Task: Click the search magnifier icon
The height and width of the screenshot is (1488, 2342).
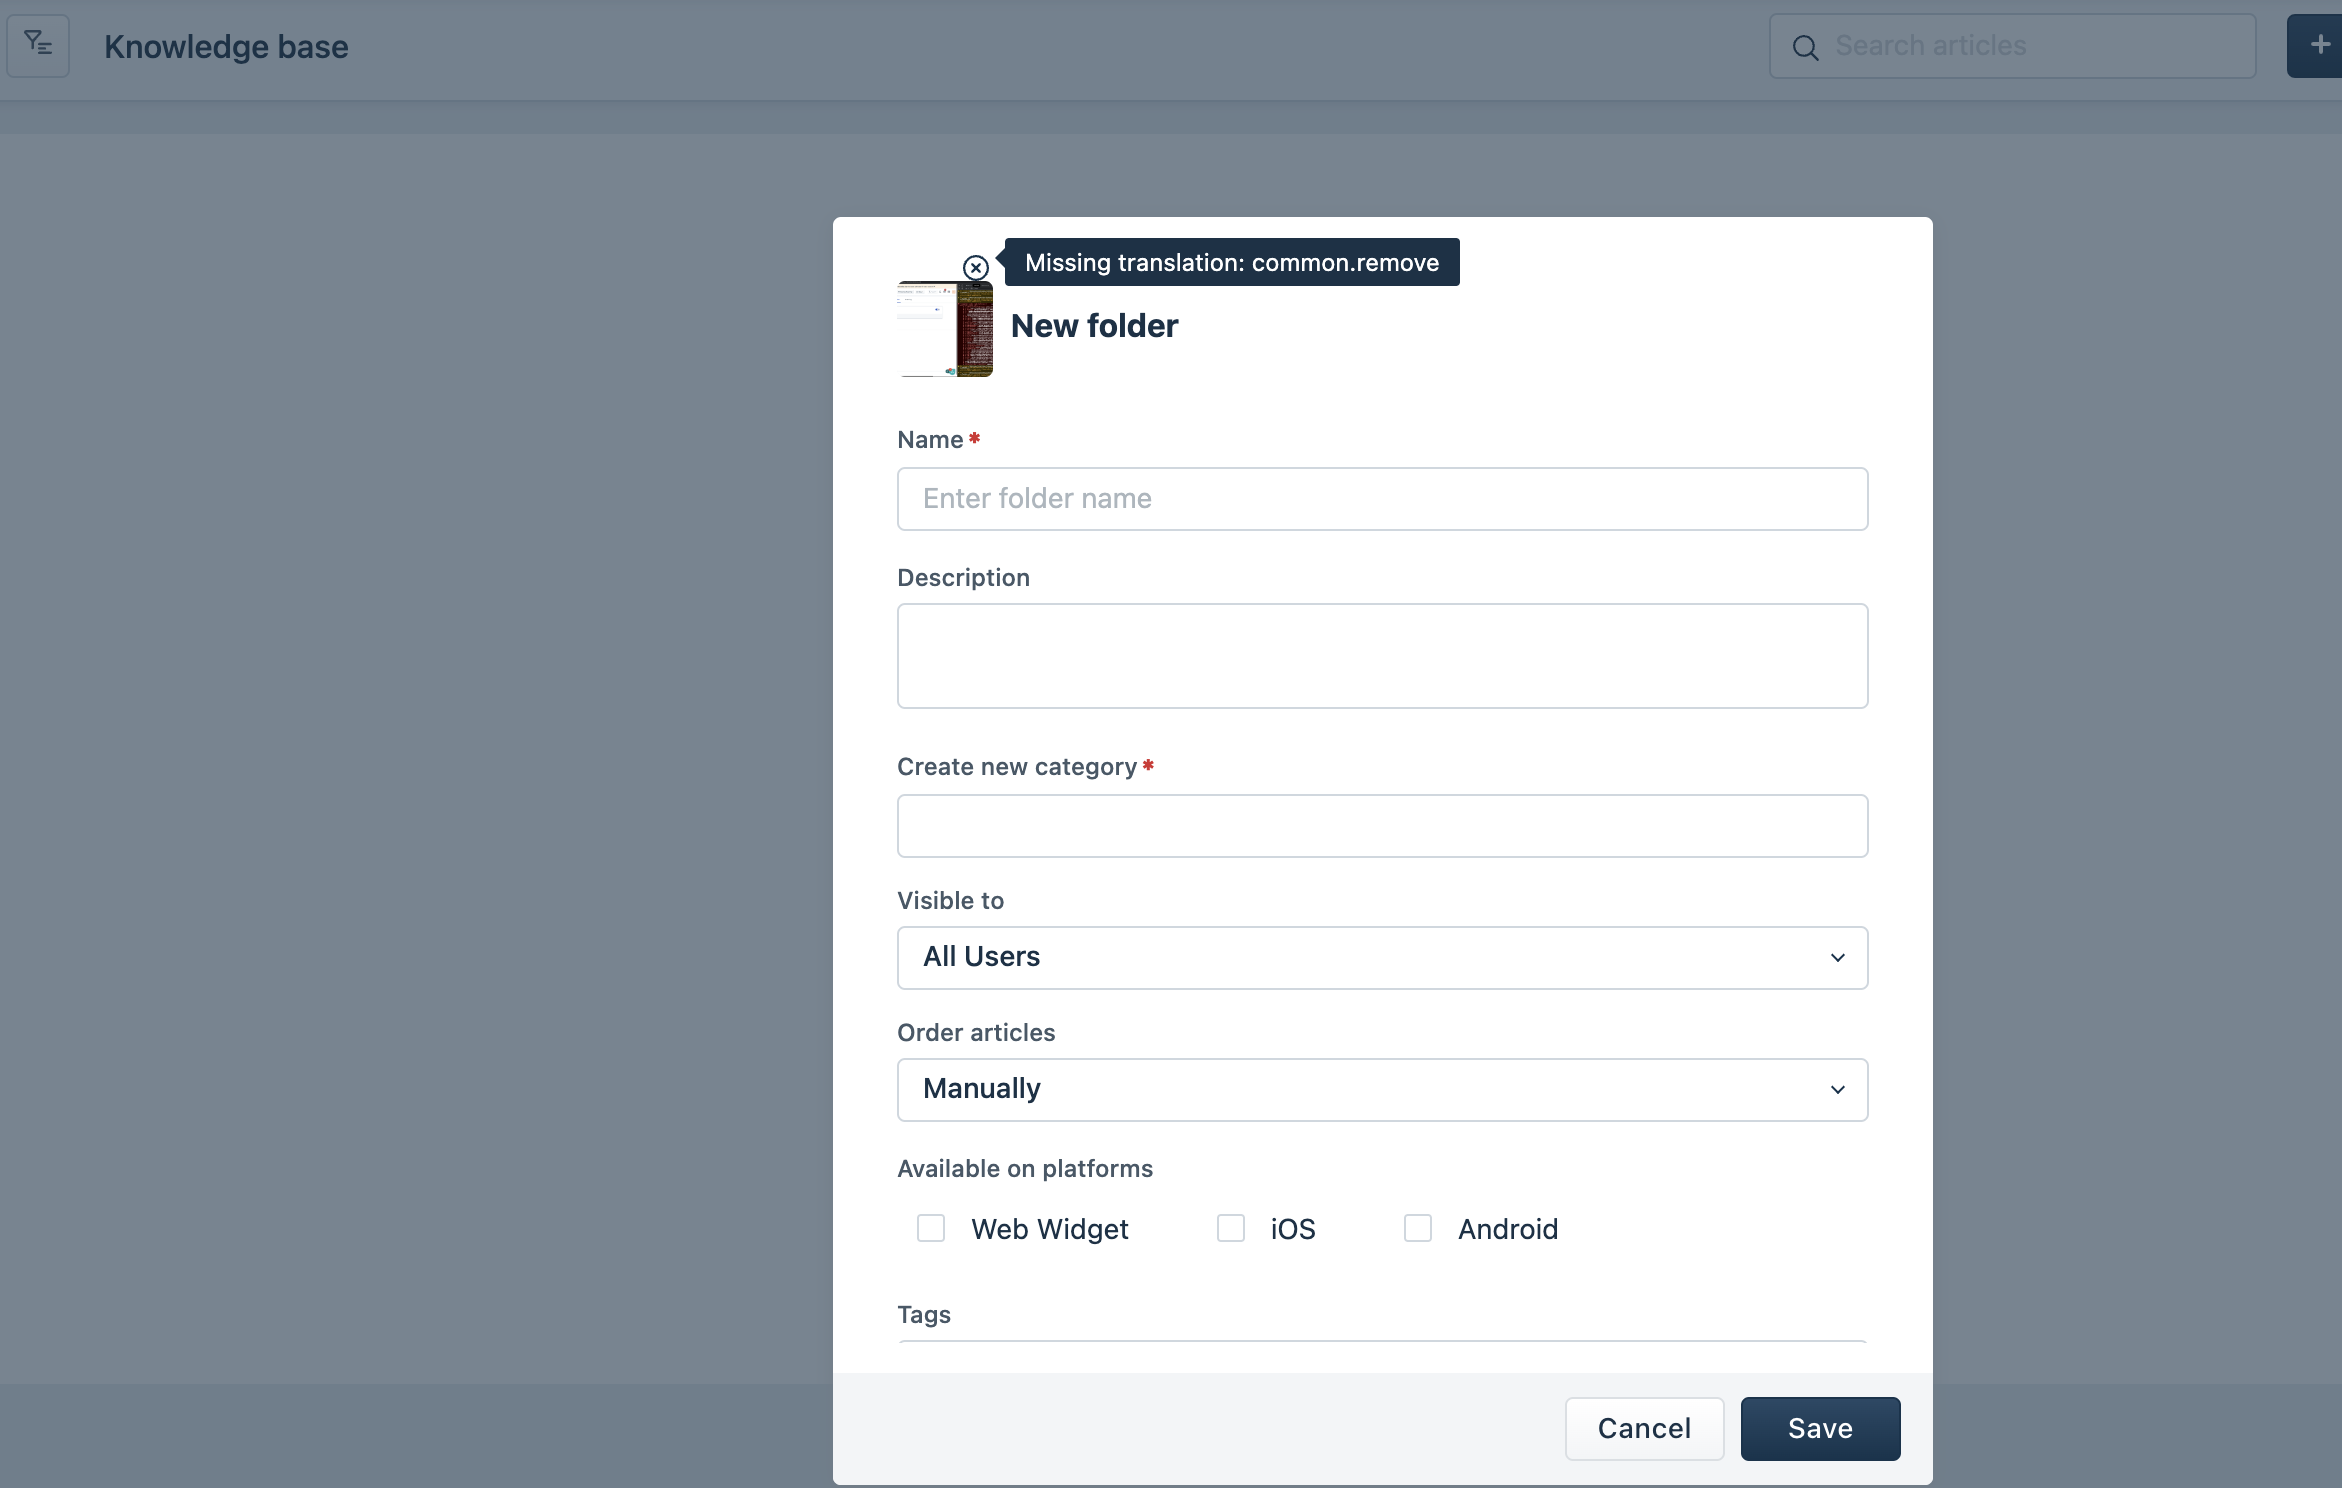Action: 1805,47
